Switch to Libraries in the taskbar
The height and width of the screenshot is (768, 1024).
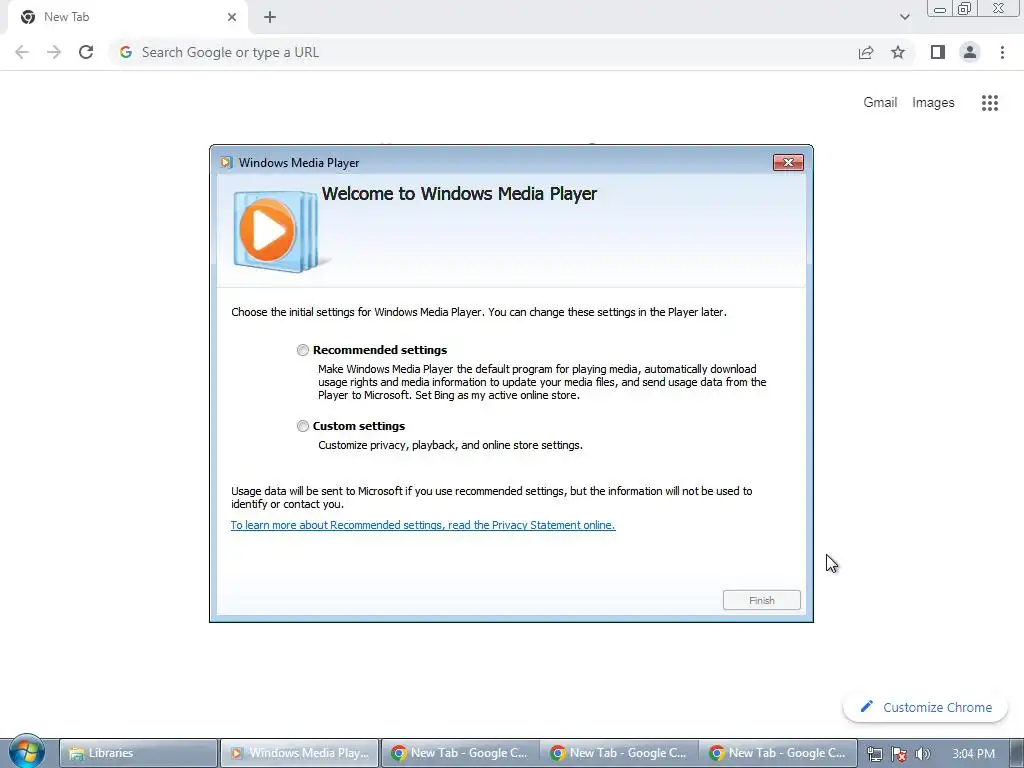(x=138, y=753)
